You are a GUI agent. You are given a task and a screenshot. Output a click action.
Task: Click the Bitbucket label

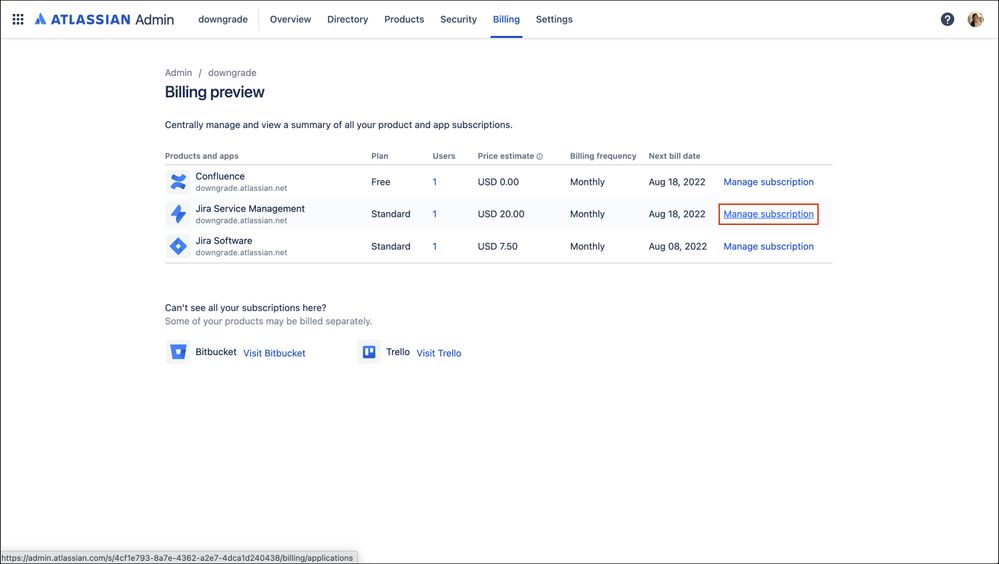[x=215, y=352]
